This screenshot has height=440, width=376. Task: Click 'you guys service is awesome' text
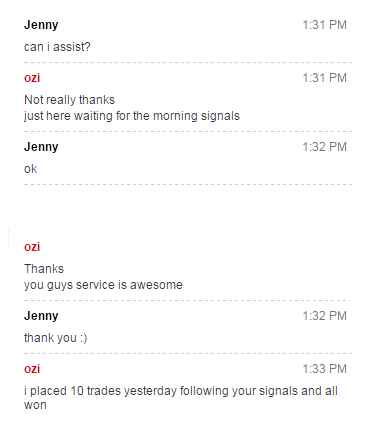pos(103,285)
